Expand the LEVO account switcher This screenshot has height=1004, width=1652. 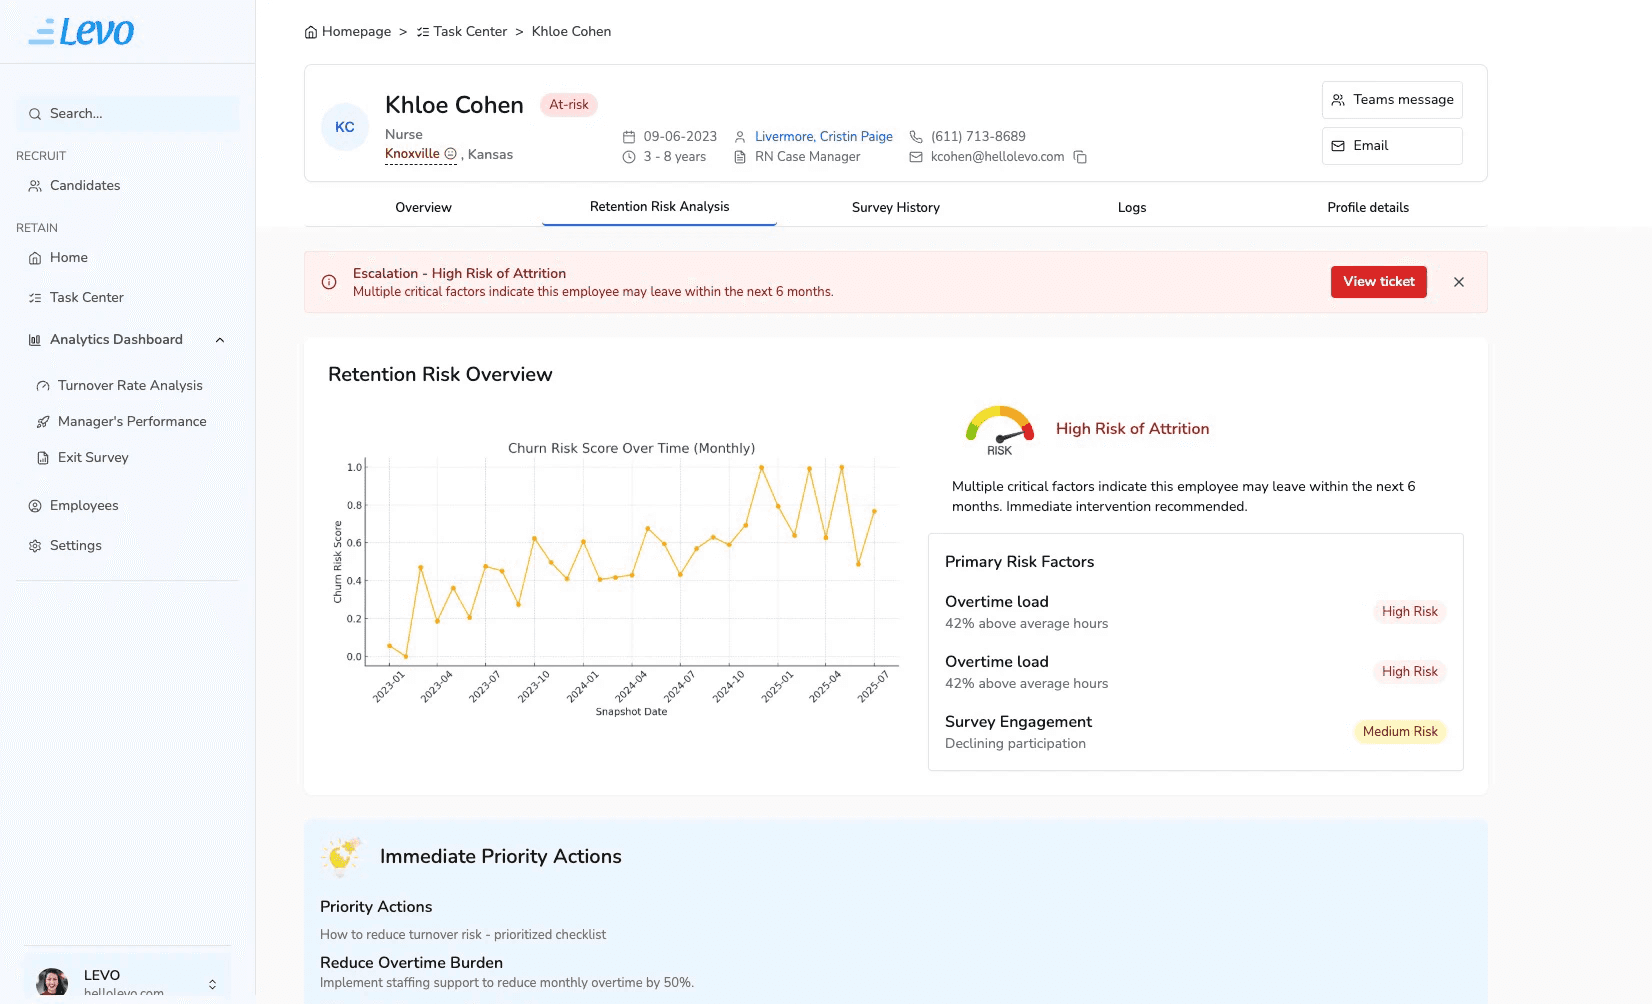(212, 984)
